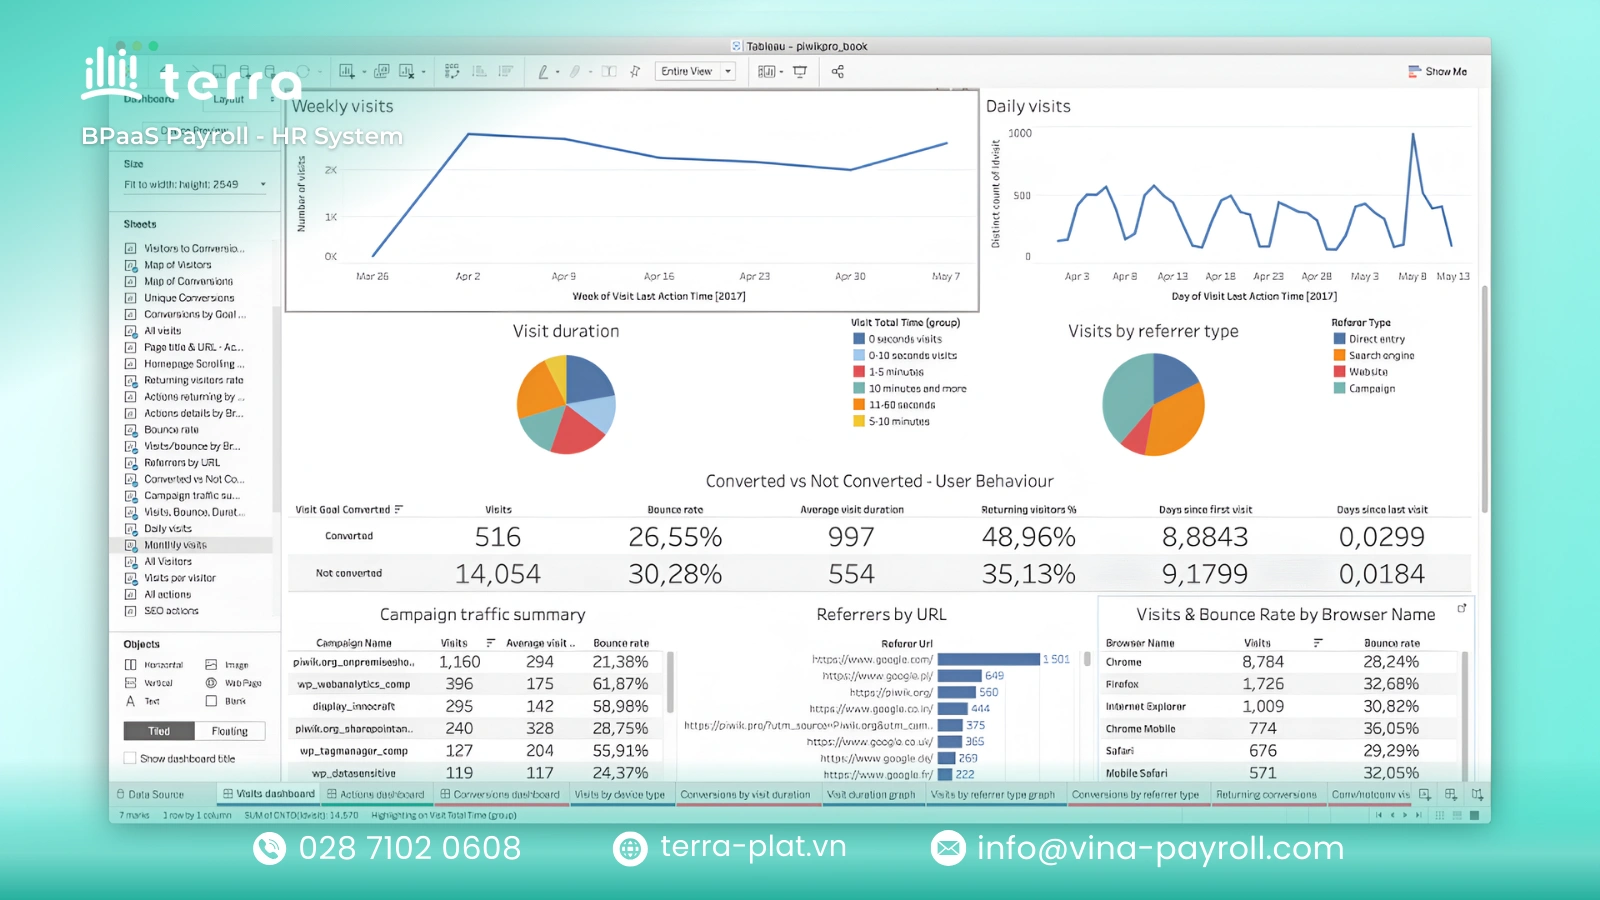The height and width of the screenshot is (900, 1600).
Task: Select the Image object icon
Action: coord(211,665)
